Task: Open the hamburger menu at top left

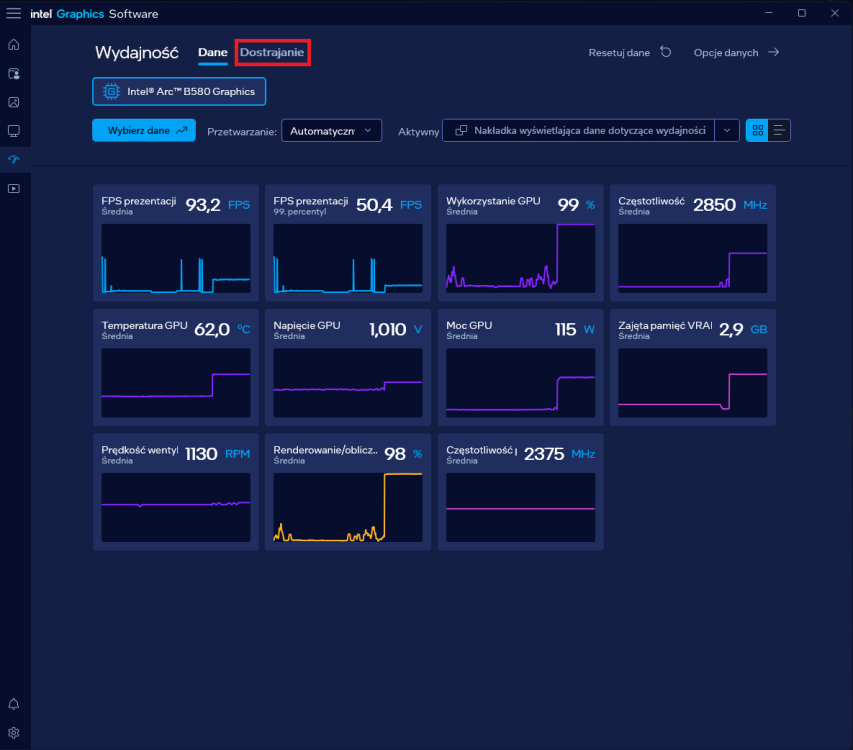Action: [x=14, y=13]
